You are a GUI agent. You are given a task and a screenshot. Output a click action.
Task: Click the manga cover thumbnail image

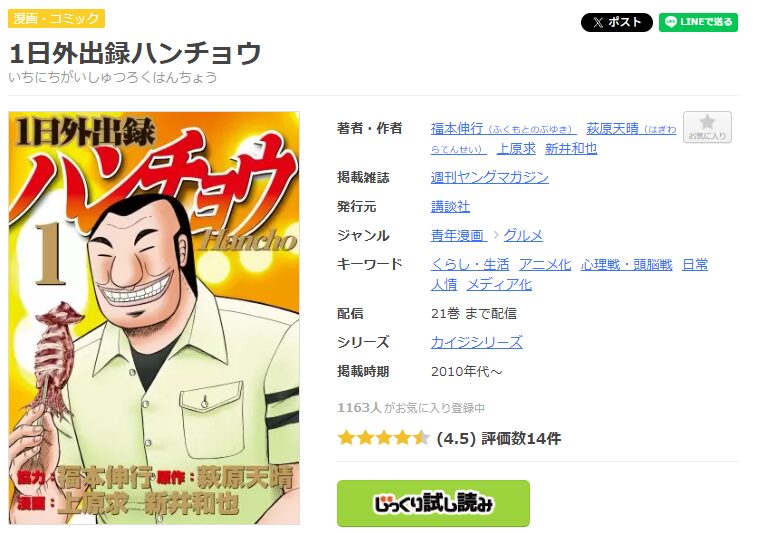click(x=154, y=318)
